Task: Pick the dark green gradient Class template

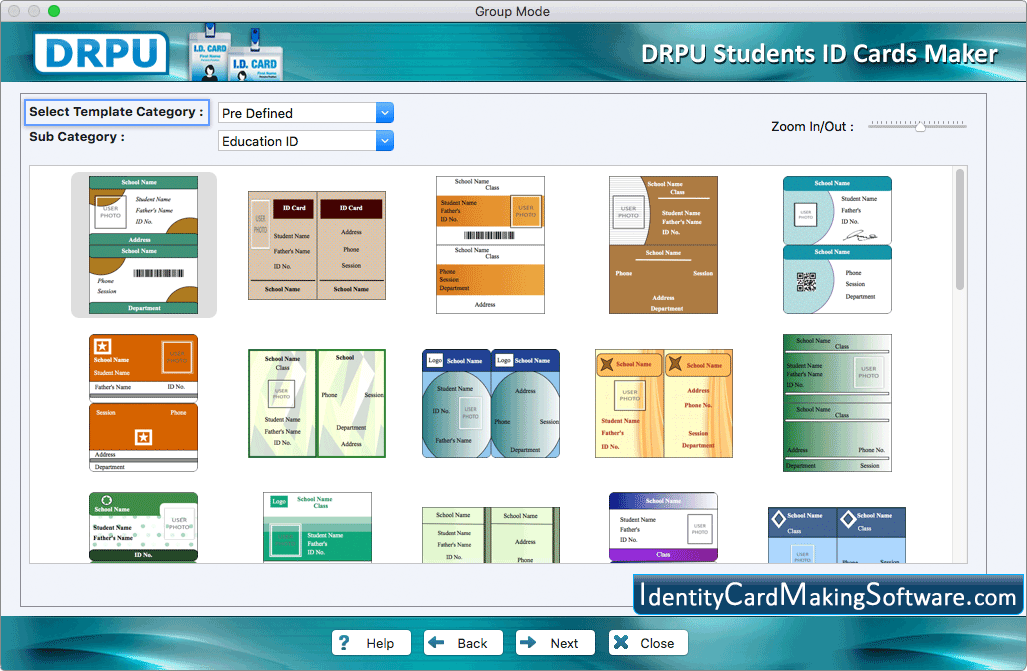Action: coord(837,403)
